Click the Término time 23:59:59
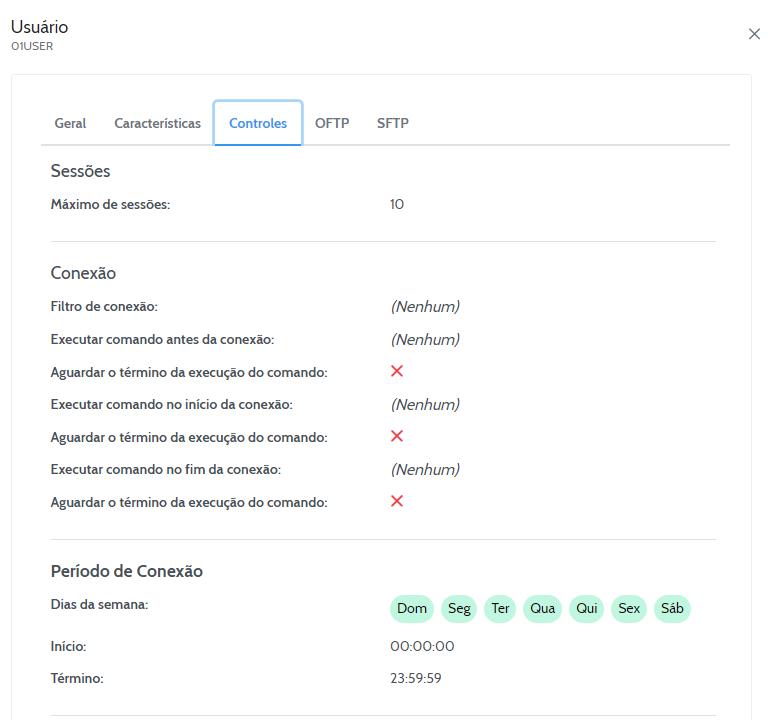The height and width of the screenshot is (720, 768). point(416,678)
